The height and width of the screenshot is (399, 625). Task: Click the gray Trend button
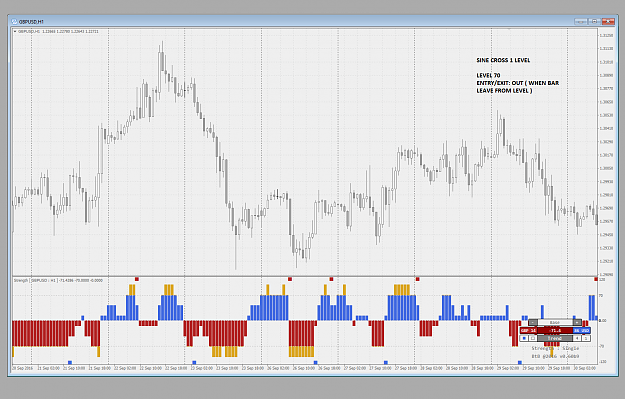point(555,338)
